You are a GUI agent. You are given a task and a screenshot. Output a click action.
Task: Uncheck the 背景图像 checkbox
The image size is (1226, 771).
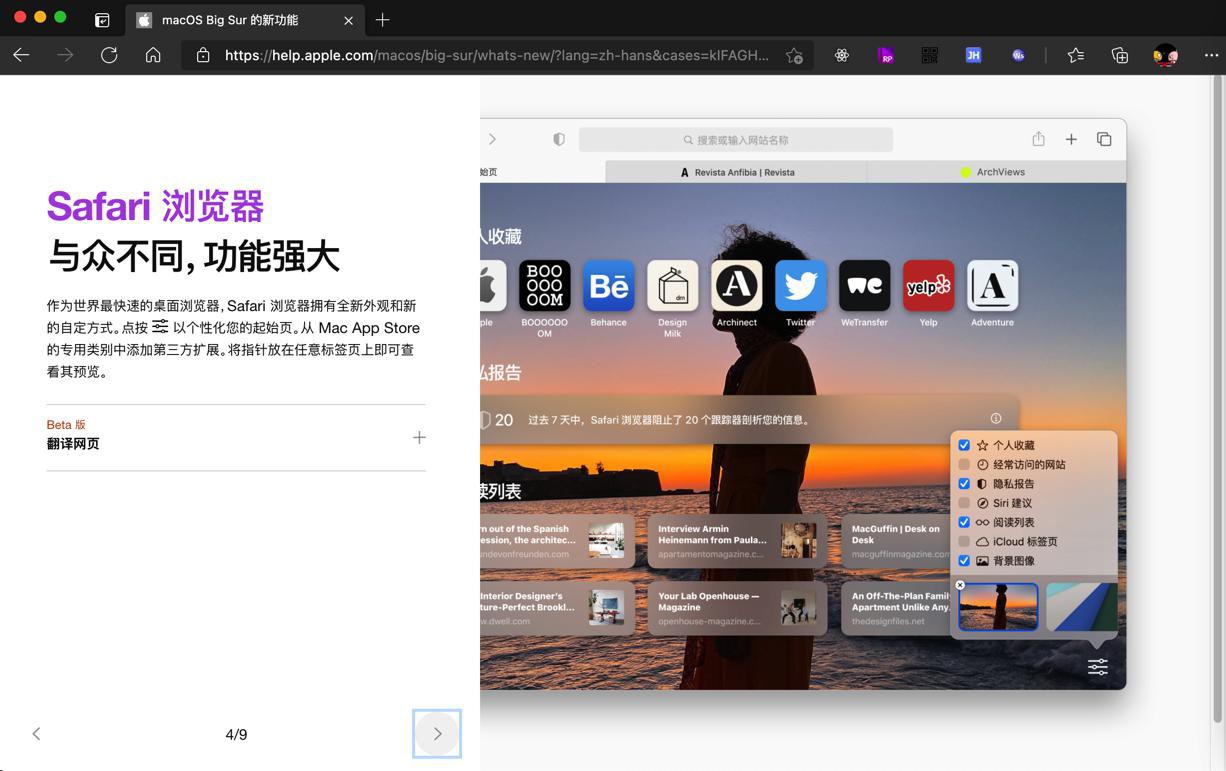(964, 561)
